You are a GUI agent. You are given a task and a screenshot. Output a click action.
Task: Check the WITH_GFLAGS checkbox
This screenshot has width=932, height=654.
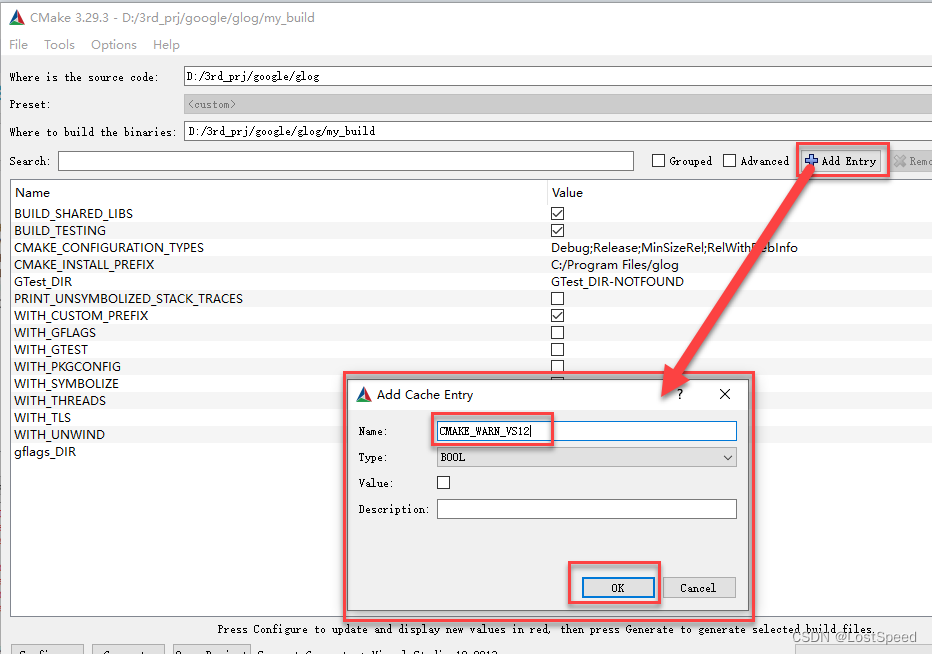point(558,332)
